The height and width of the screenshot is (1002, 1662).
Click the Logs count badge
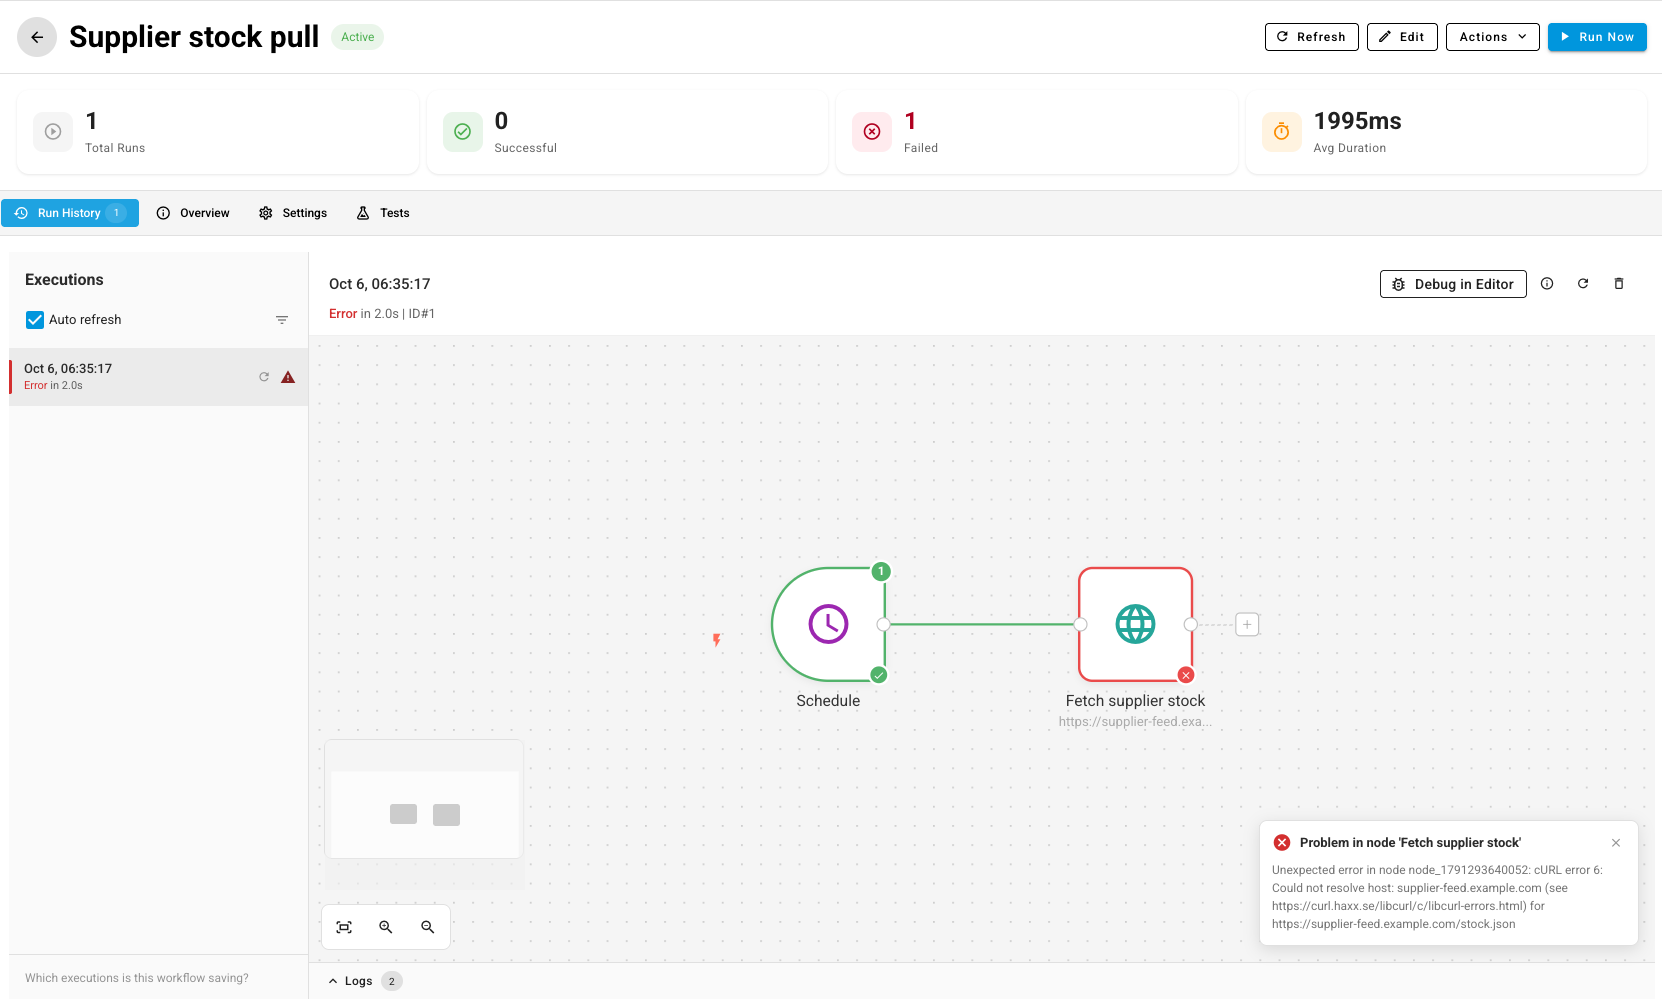[392, 981]
